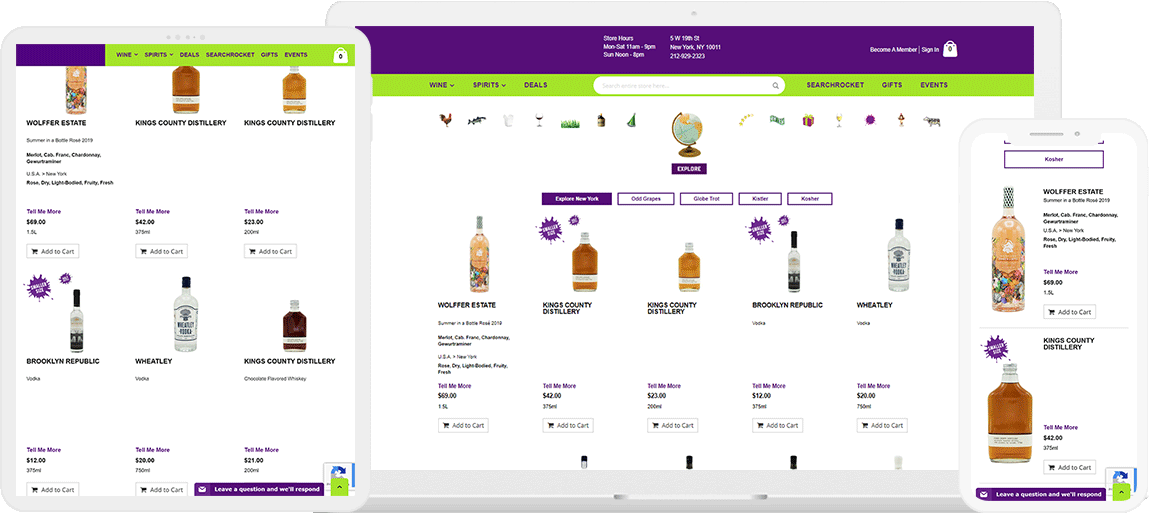Open phone Leave a question bar

(1041, 494)
